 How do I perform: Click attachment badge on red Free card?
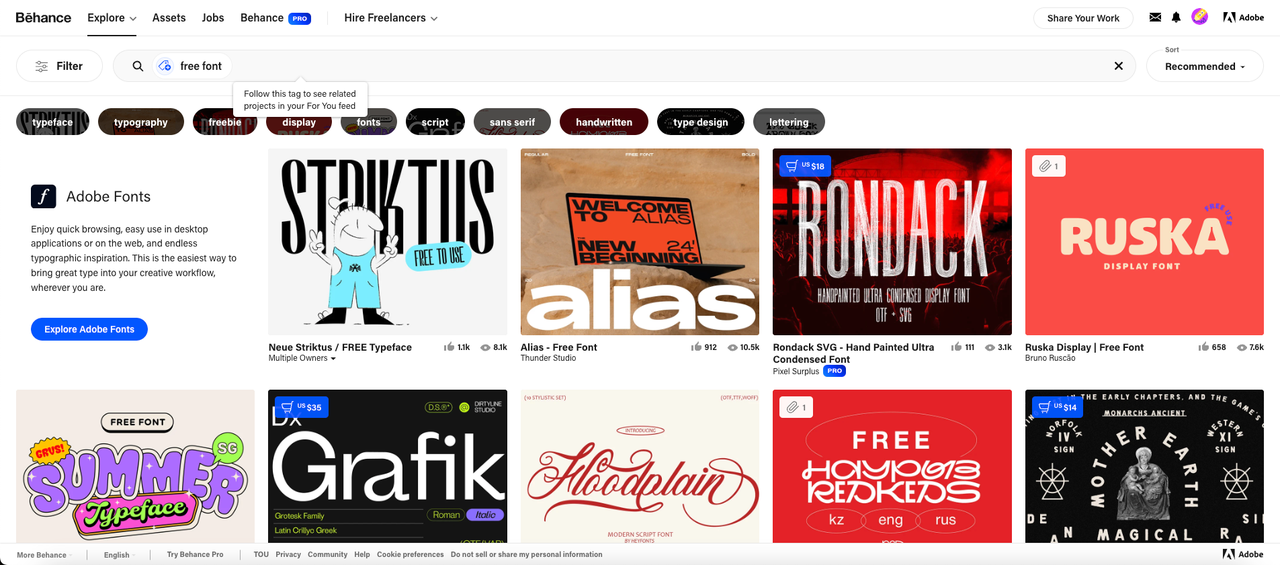(x=797, y=407)
